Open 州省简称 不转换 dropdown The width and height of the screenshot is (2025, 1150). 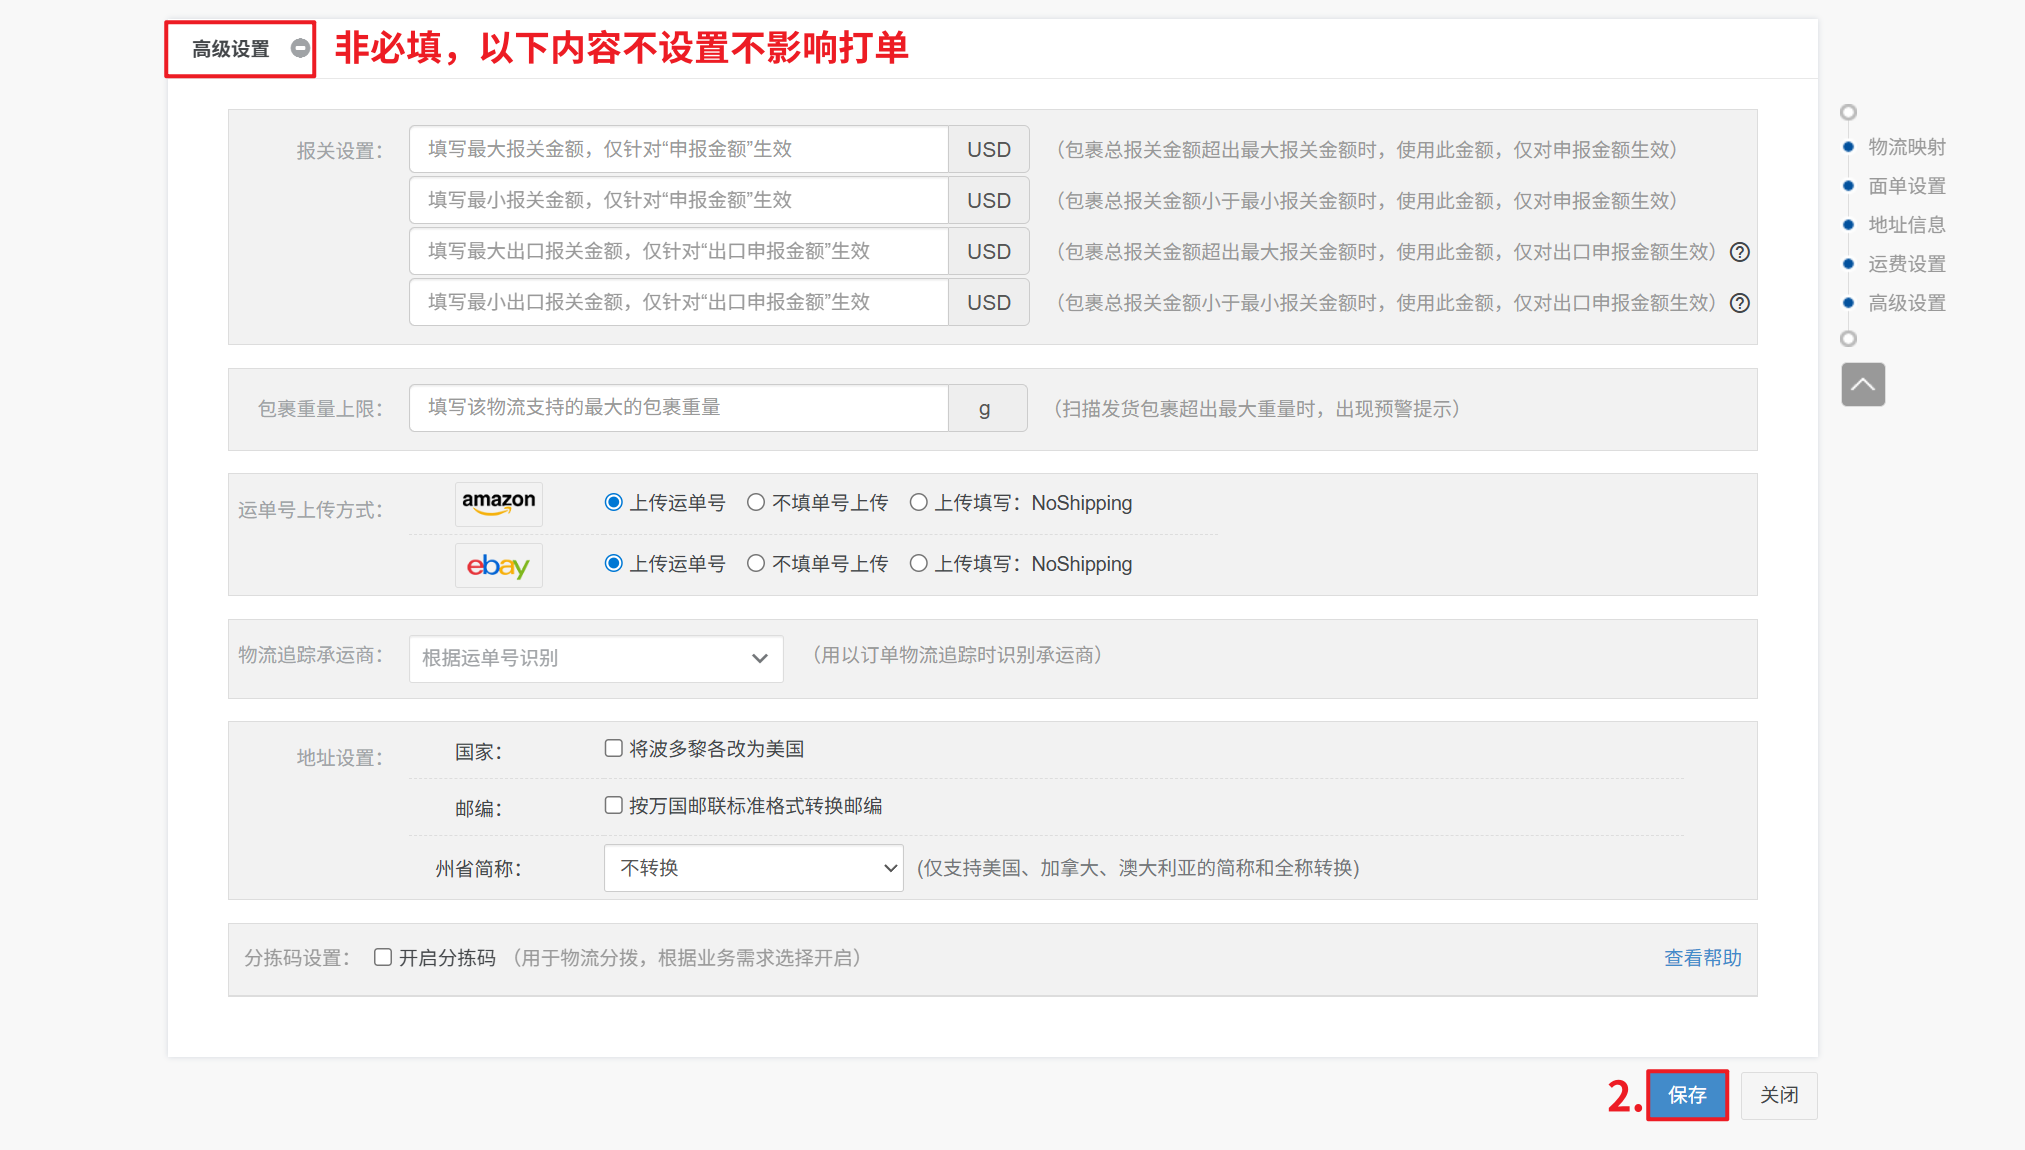(x=753, y=868)
